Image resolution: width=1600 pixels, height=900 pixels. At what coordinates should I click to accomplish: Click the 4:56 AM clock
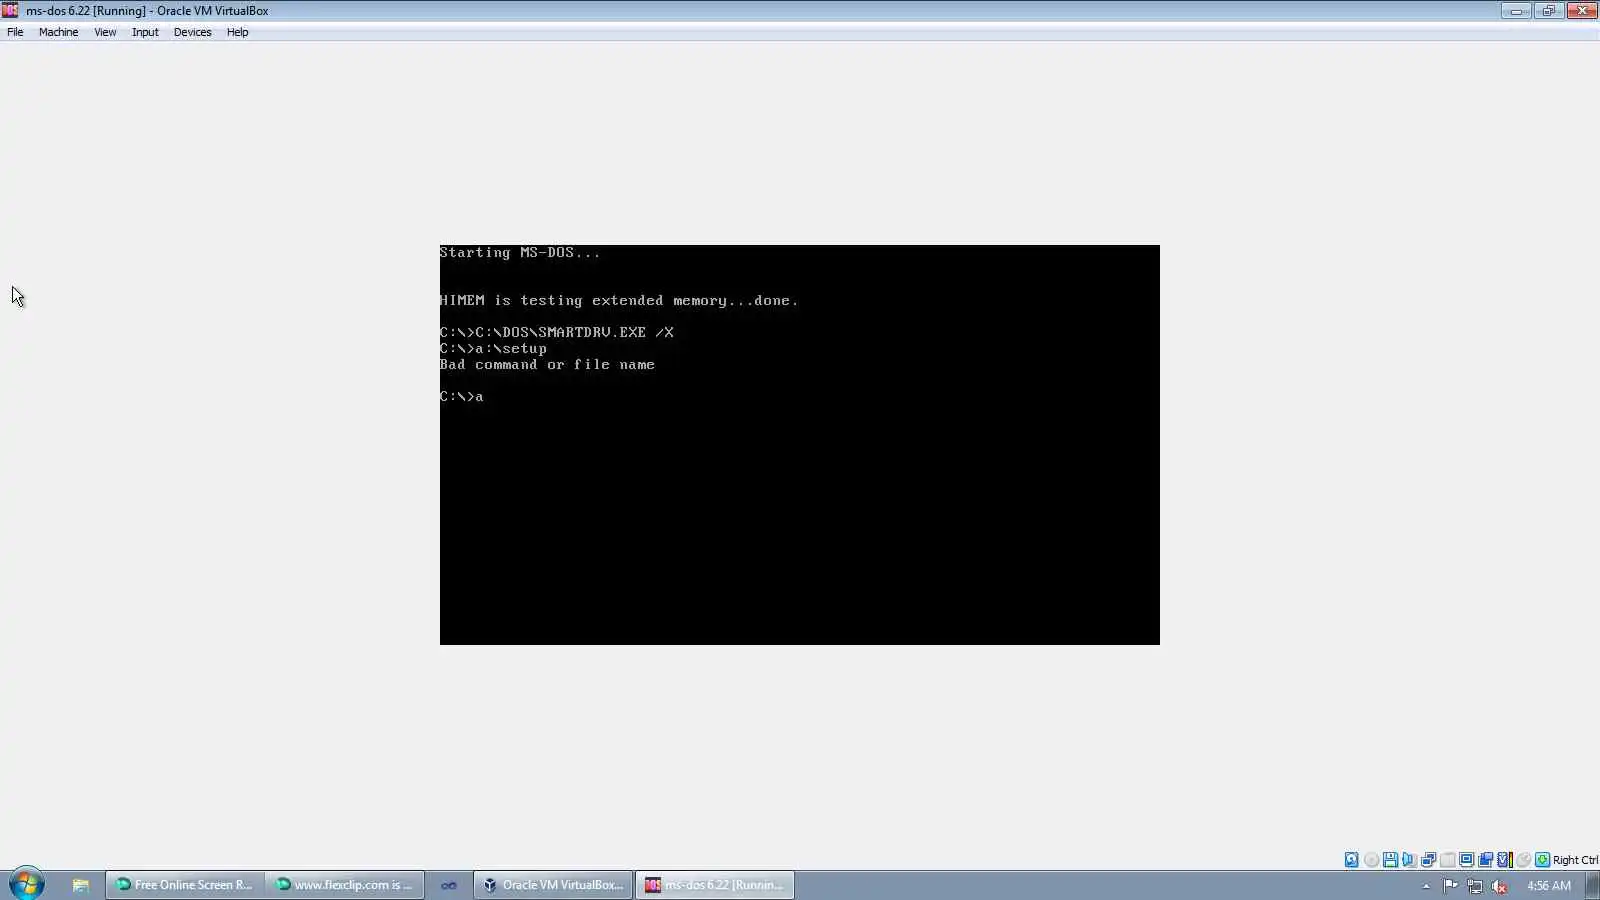[1548, 886]
